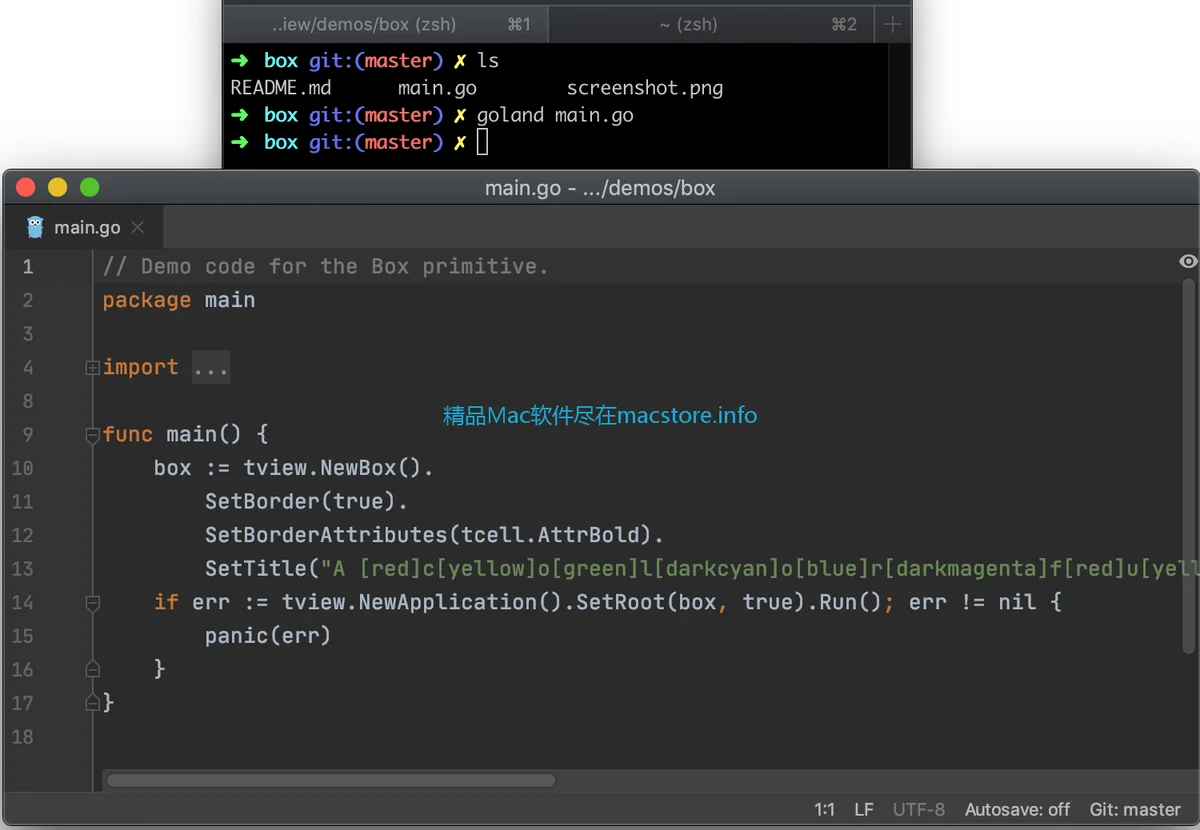The width and height of the screenshot is (1200, 830).
Task: Zoom the GoLand window with the green button
Action: (x=90, y=187)
